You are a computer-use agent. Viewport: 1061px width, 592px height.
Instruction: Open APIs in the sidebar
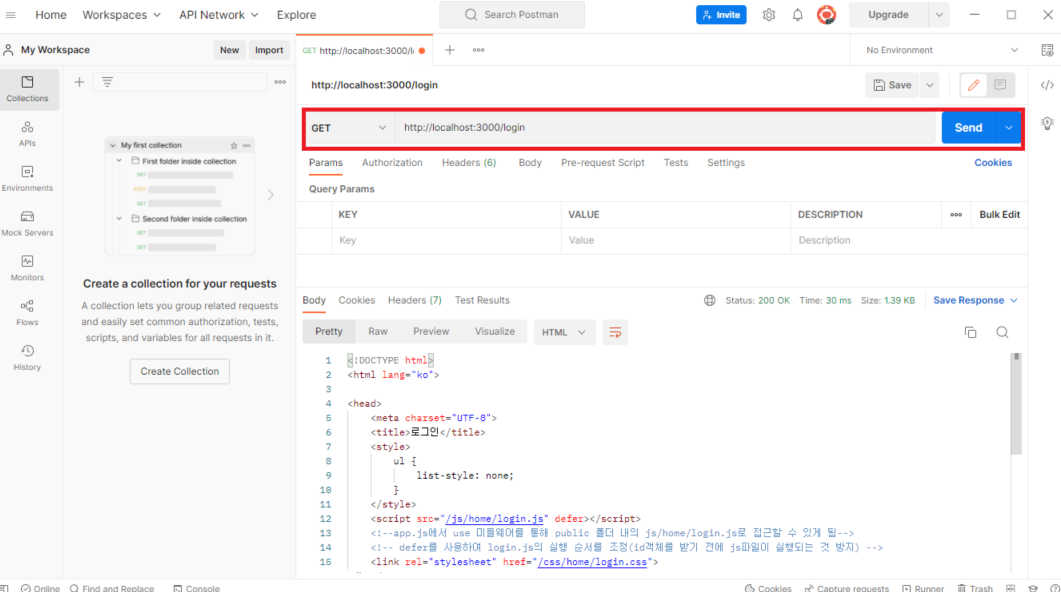point(28,134)
